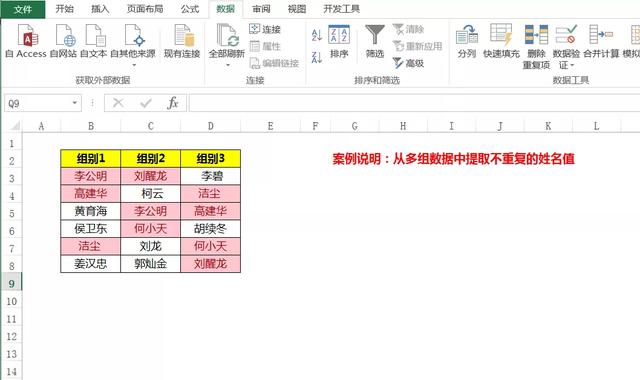The image size is (640, 380).
Task: Switch to the 审阅 tab
Action: tap(261, 9)
